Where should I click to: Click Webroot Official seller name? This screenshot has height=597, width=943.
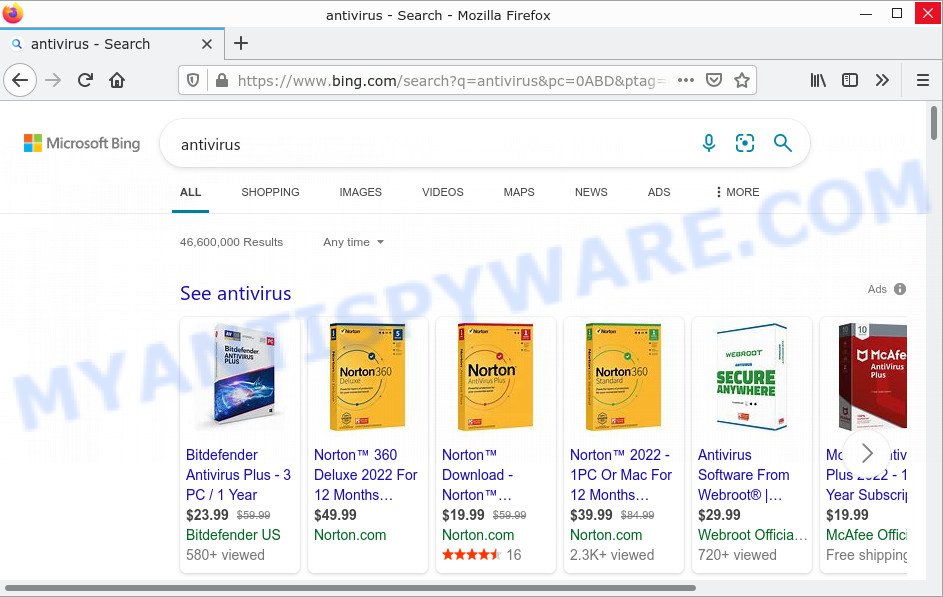coord(752,535)
